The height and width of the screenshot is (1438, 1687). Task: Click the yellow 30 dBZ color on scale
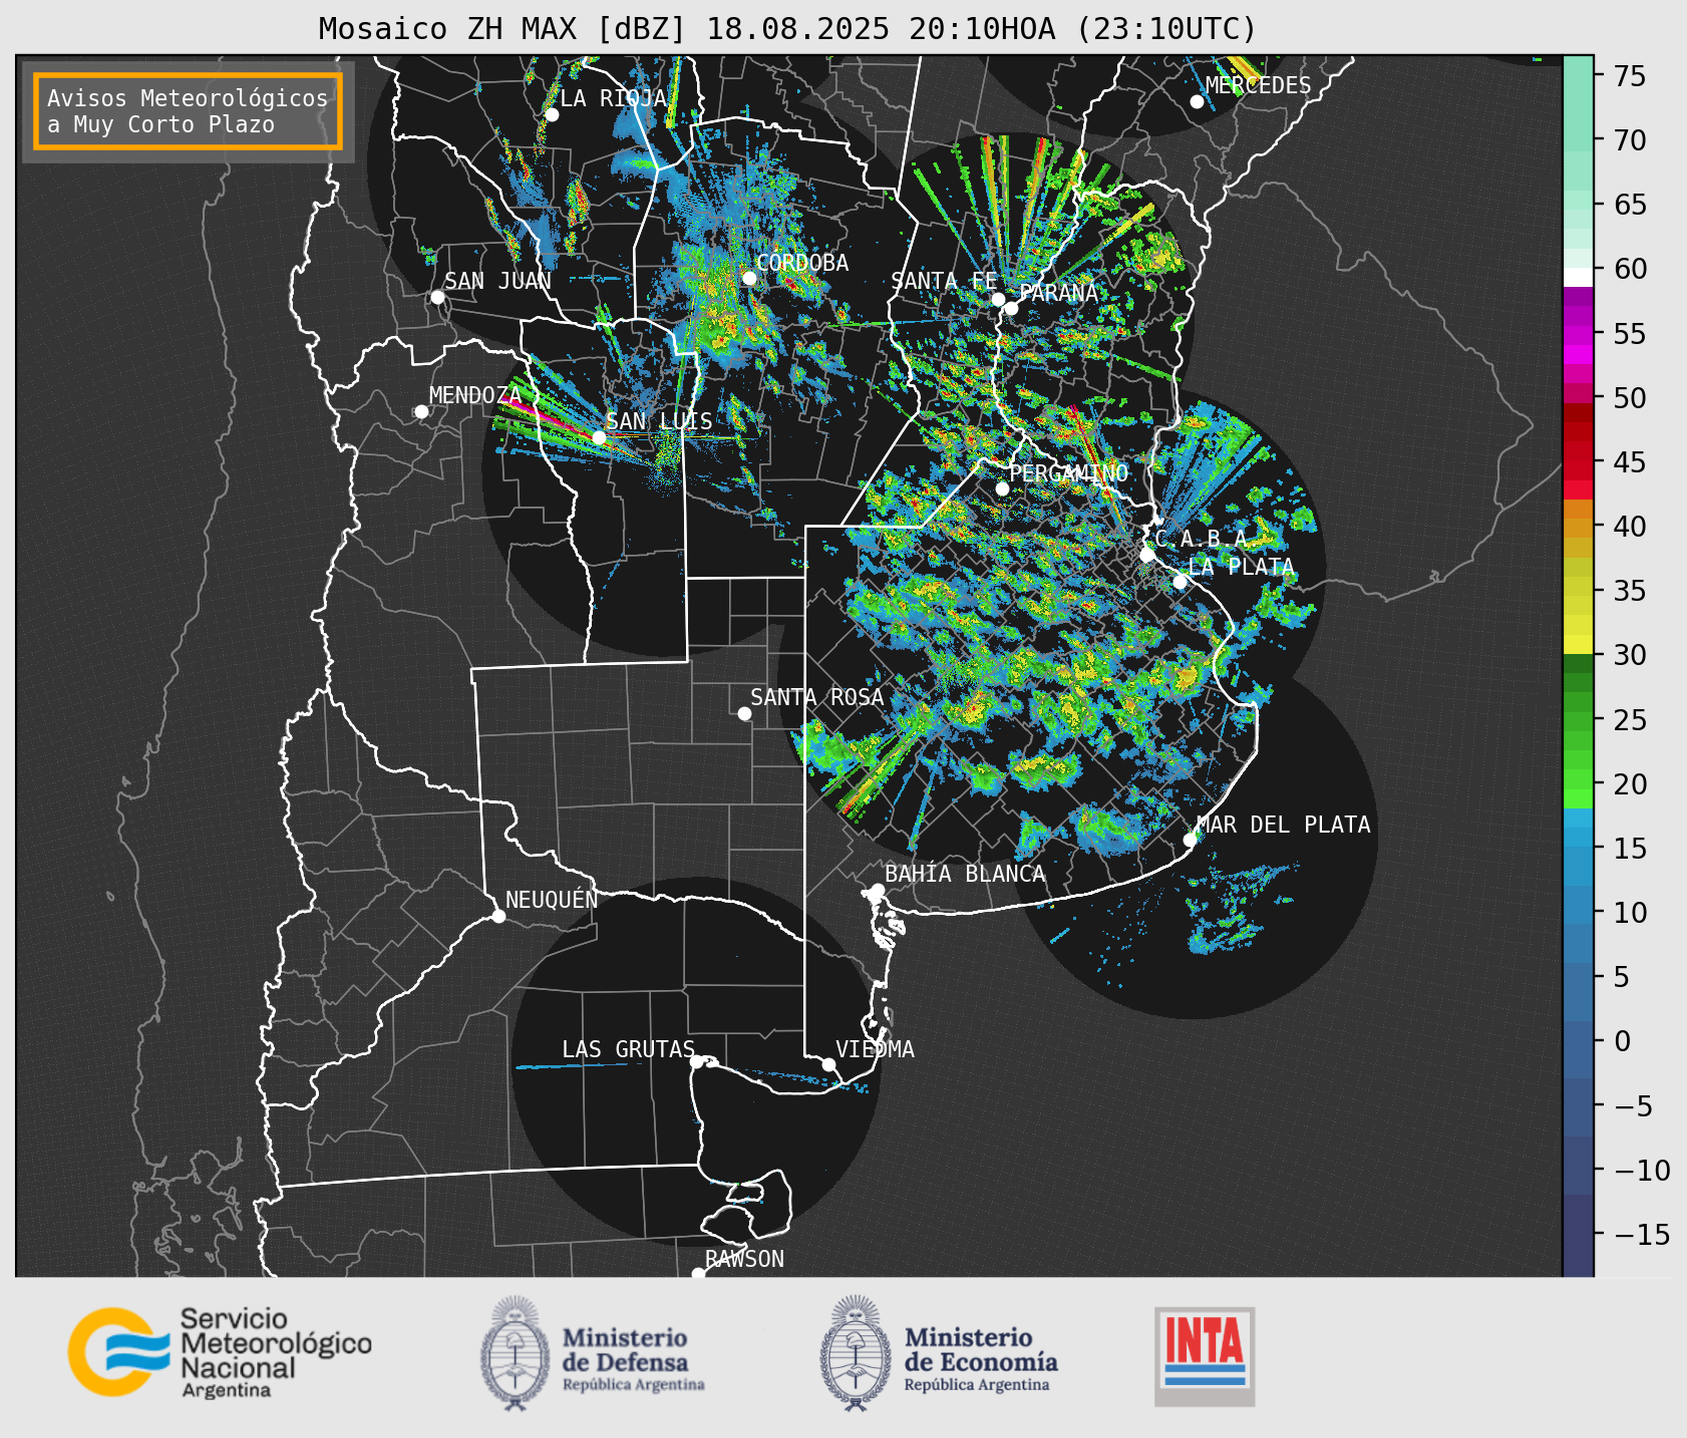click(1578, 644)
